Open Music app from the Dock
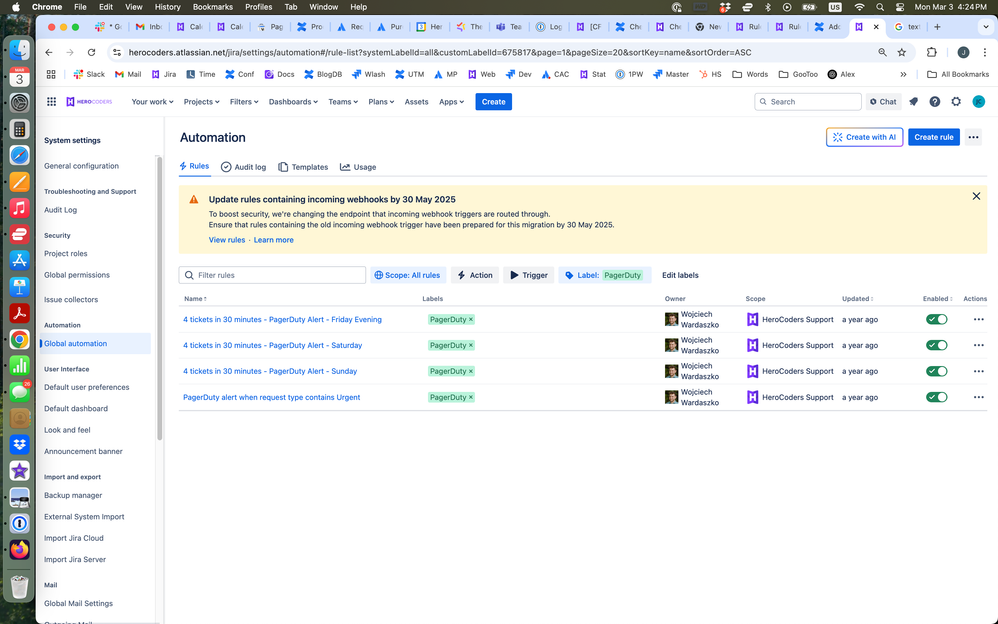The height and width of the screenshot is (624, 998). 20,208
